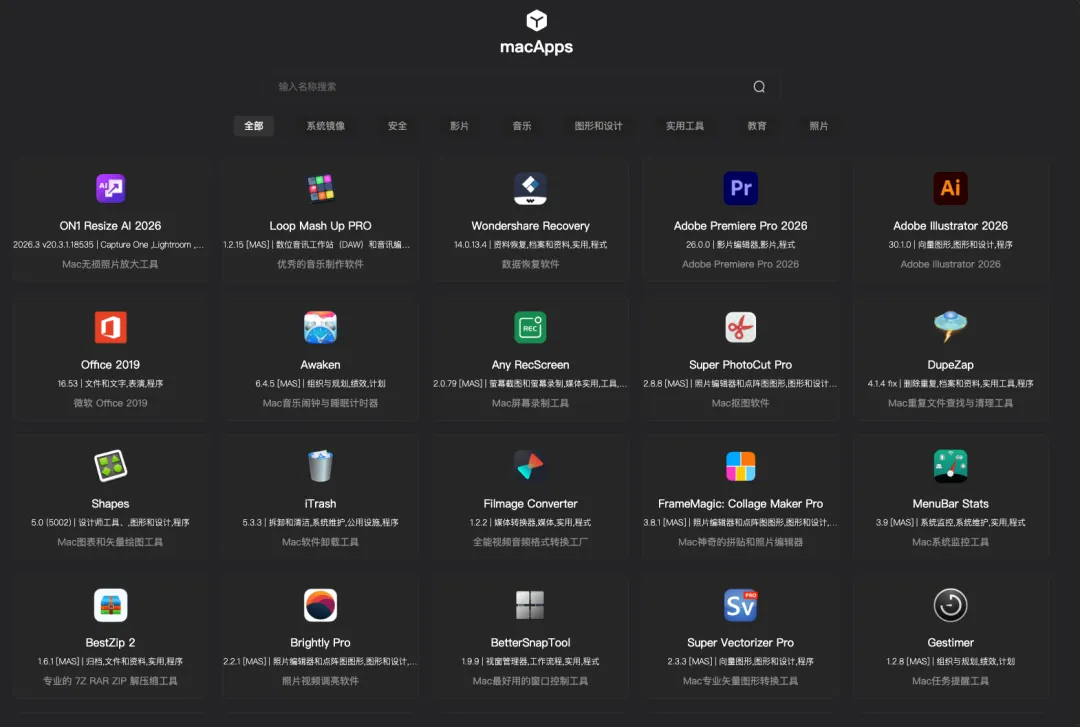Click the description Mac屏幕录制工具
The width and height of the screenshot is (1080, 727).
tap(530, 403)
